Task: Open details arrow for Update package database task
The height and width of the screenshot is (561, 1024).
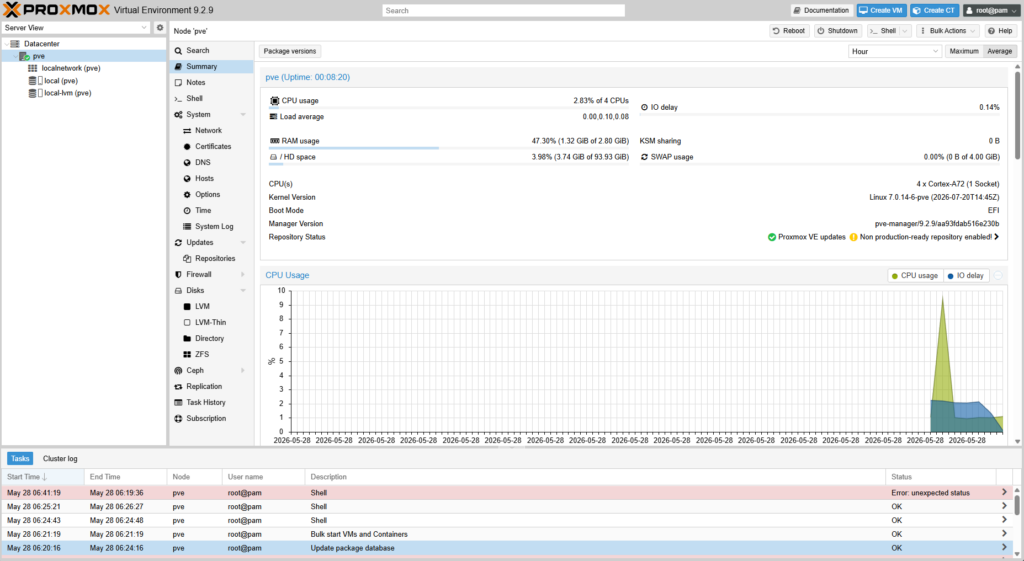Action: pyautogui.click(x=1004, y=547)
